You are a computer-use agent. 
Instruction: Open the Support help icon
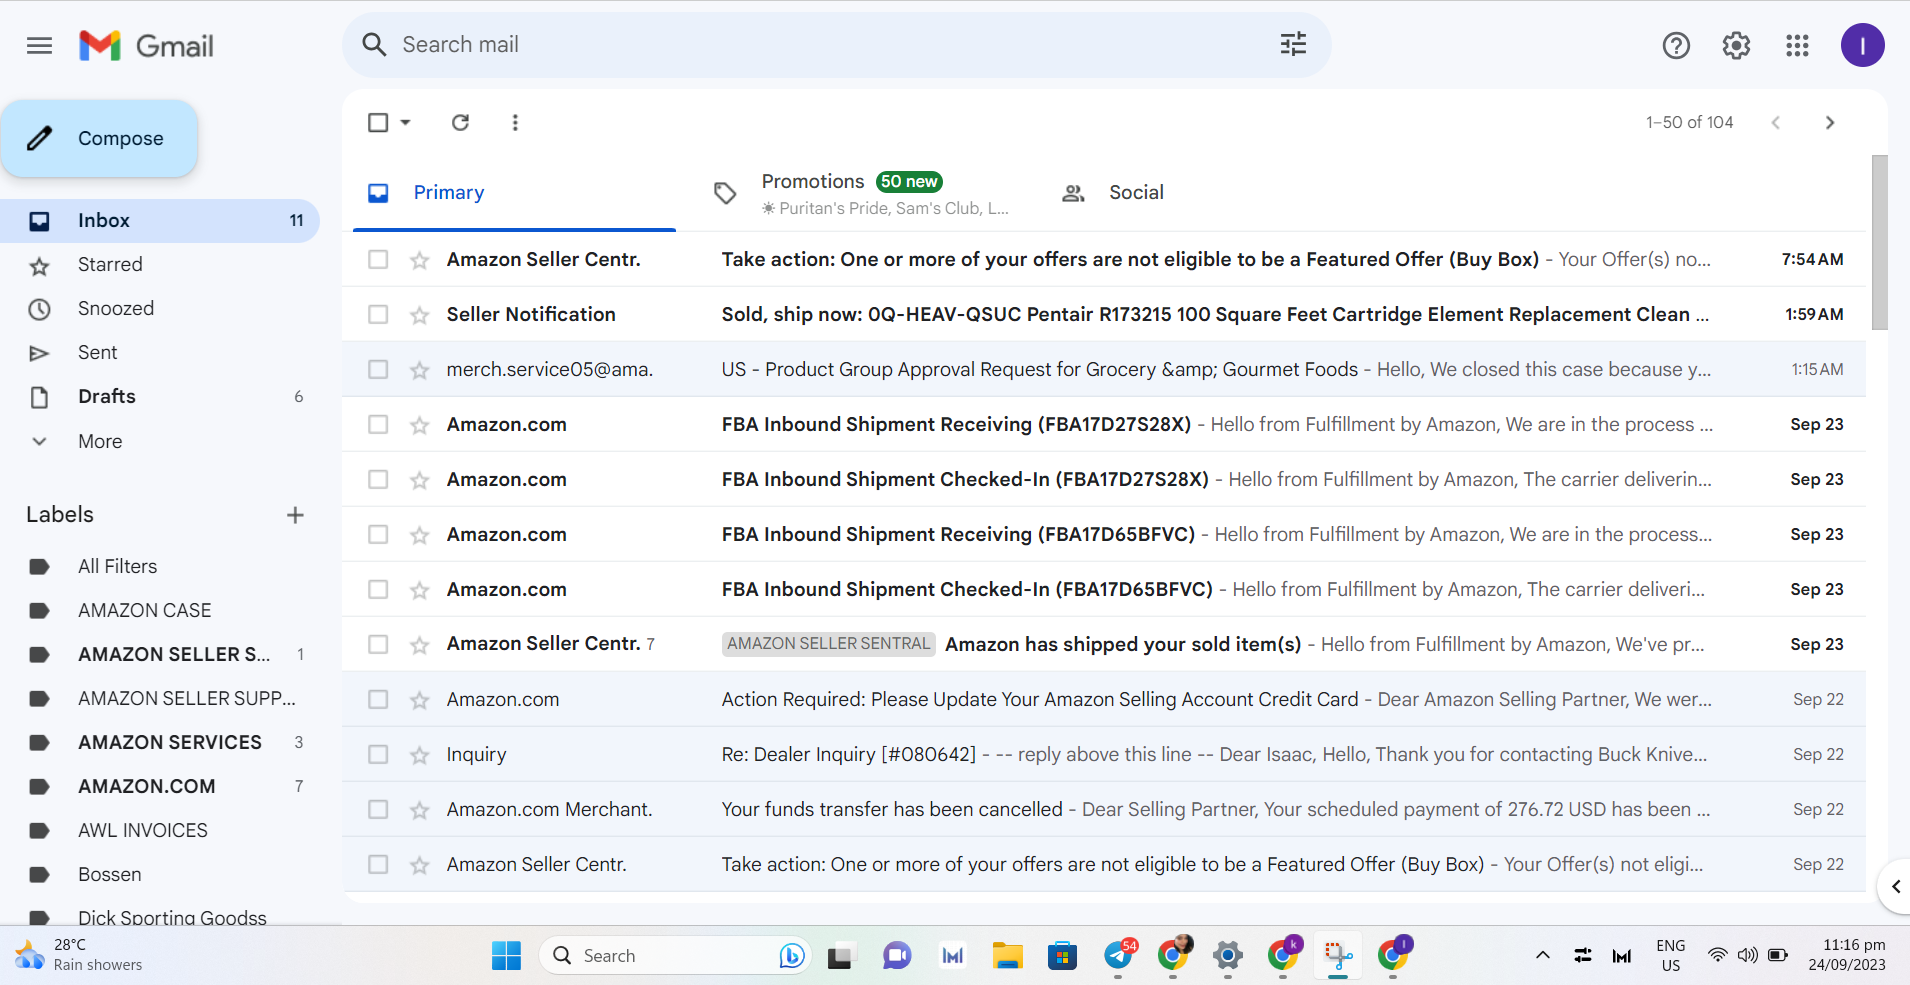1676,46
